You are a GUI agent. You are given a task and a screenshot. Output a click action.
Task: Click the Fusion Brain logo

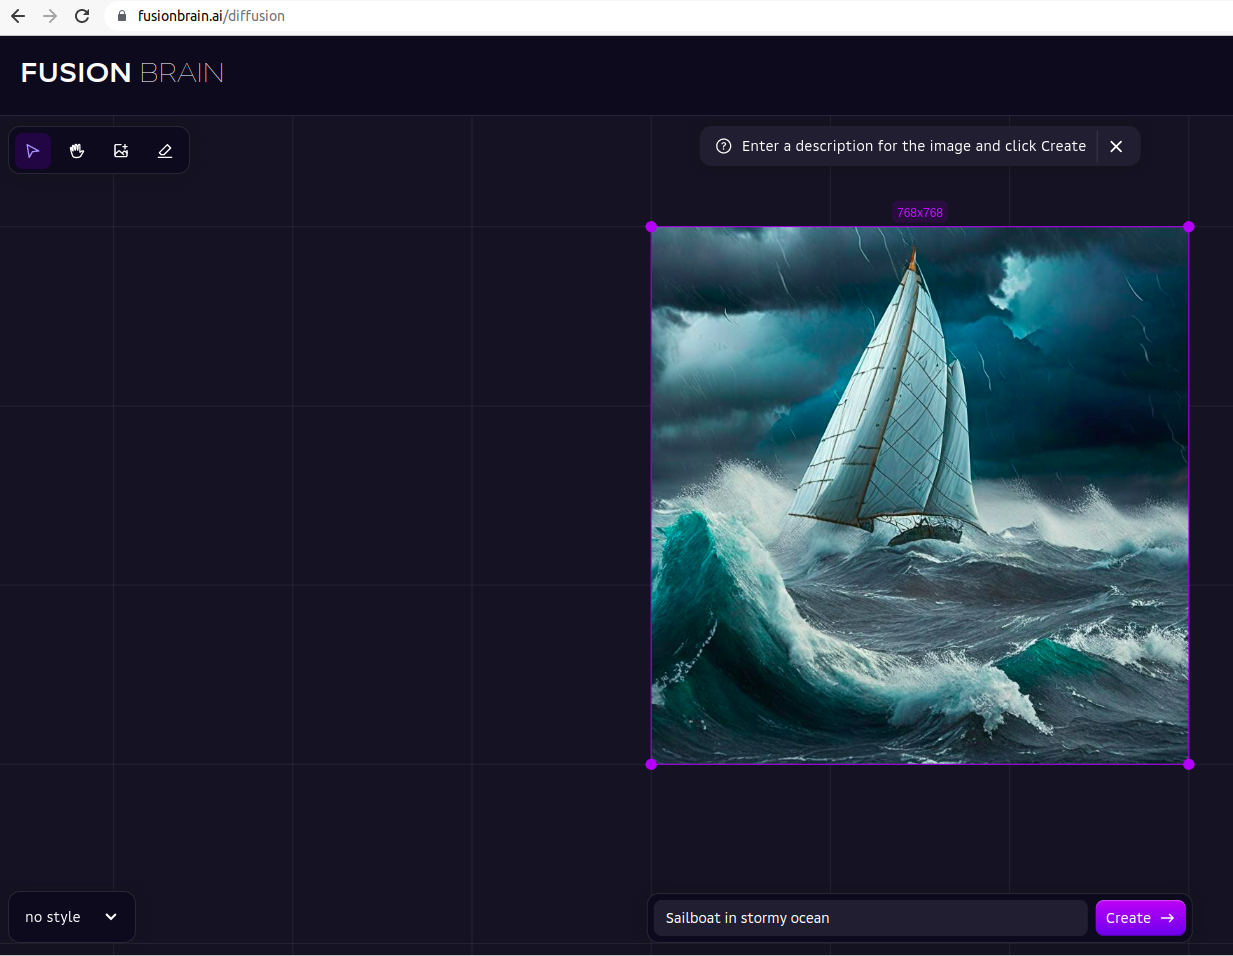(x=122, y=73)
